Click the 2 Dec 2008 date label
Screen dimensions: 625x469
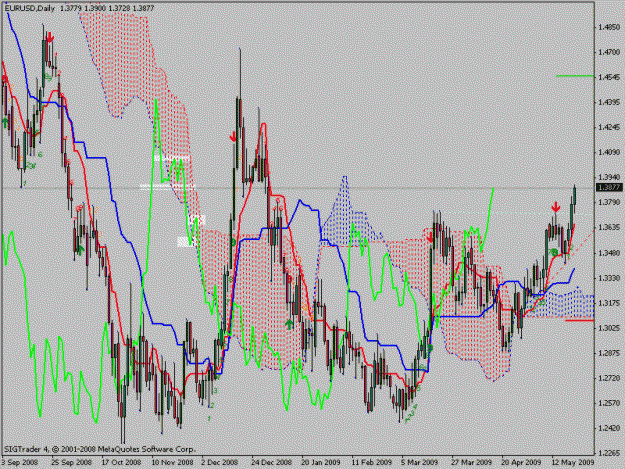220,462
